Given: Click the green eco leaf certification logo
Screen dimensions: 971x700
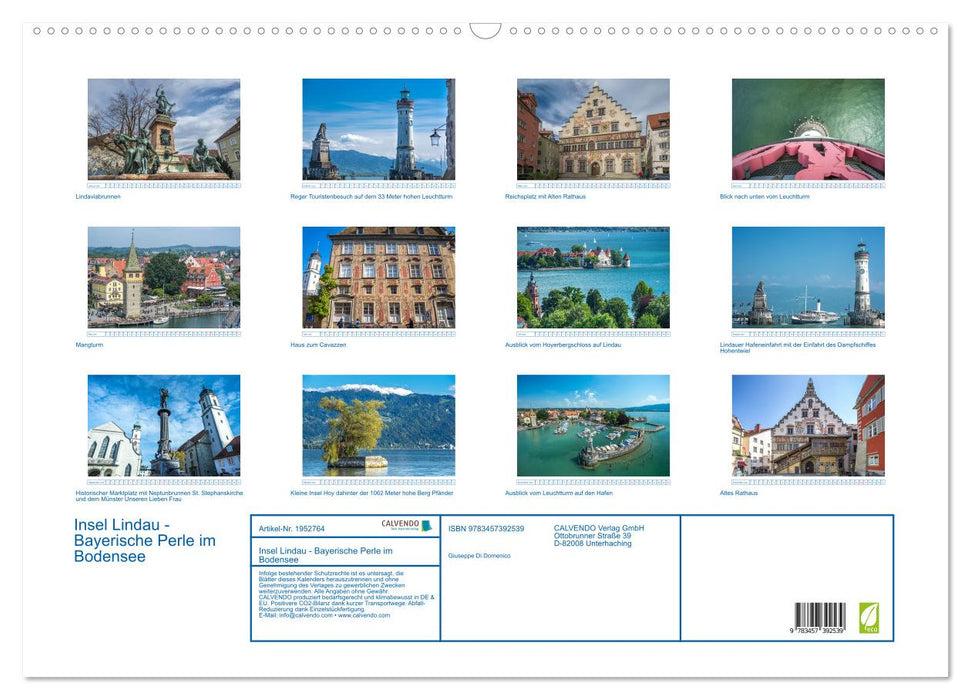Looking at the screenshot, I should [869, 616].
